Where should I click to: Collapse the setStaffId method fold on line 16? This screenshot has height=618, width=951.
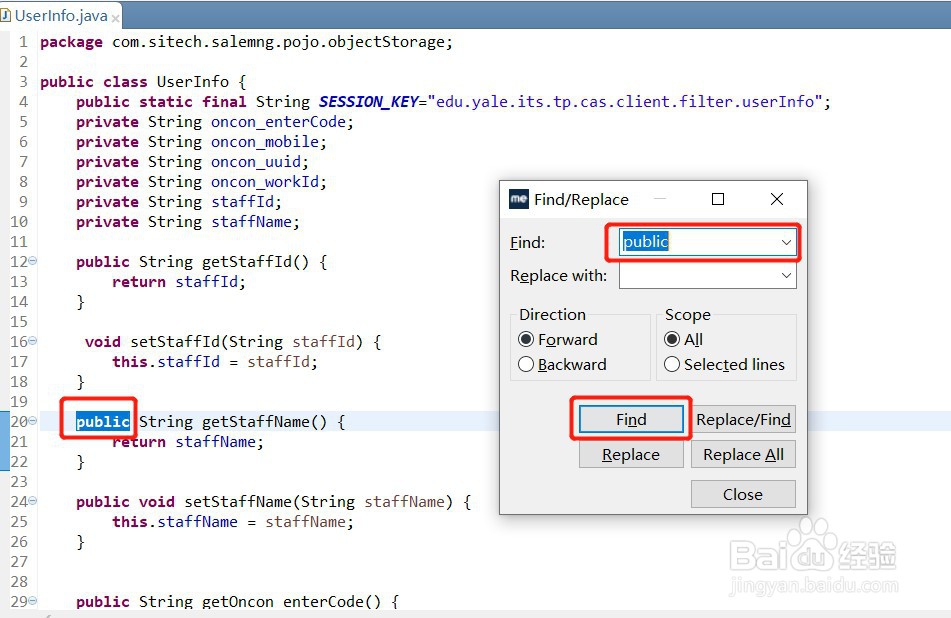tap(33, 341)
